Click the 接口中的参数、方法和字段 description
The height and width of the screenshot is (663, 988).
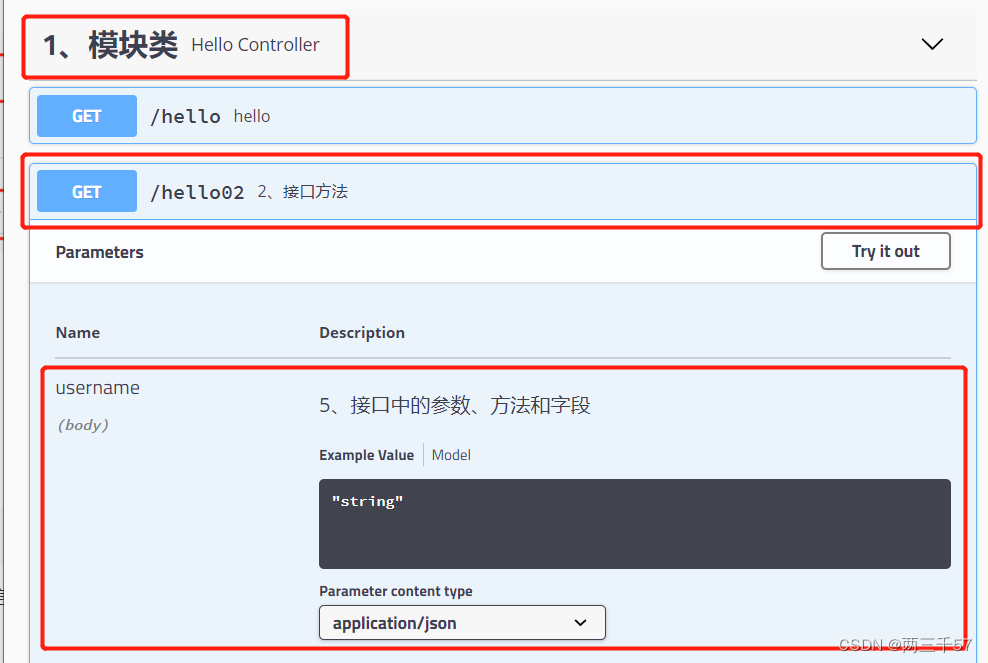pos(454,405)
